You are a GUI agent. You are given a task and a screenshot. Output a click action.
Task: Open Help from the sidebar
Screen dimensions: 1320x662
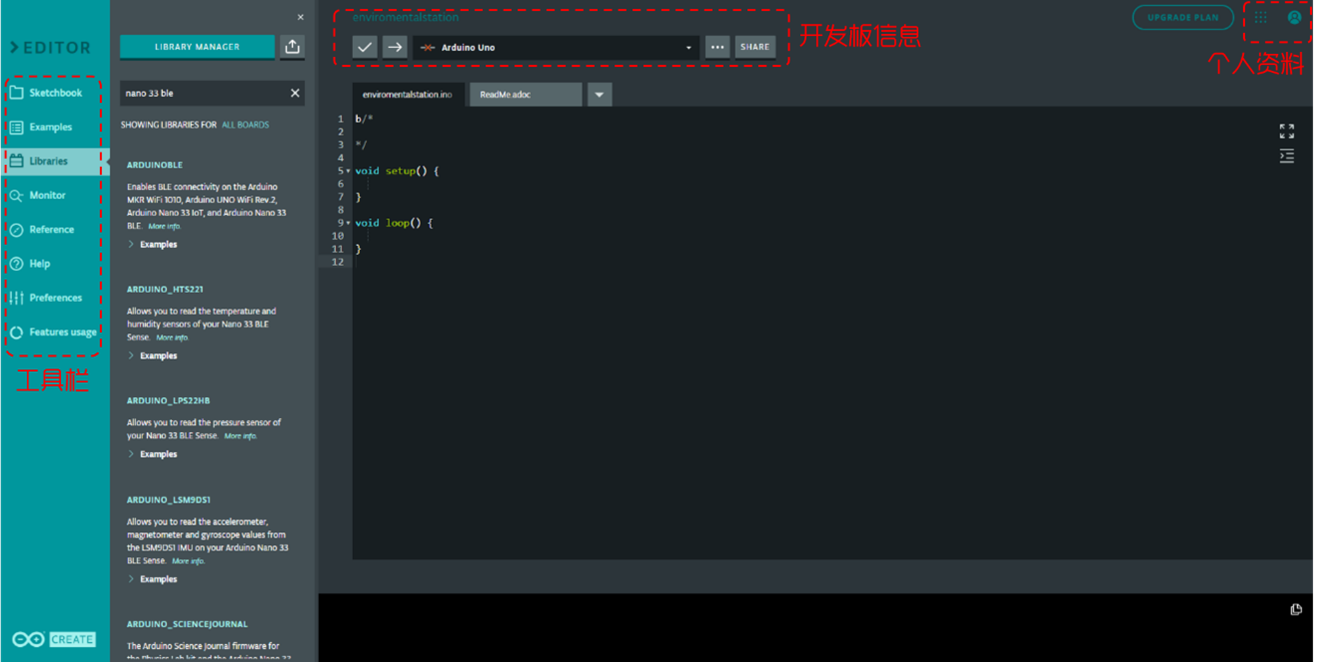coord(54,263)
